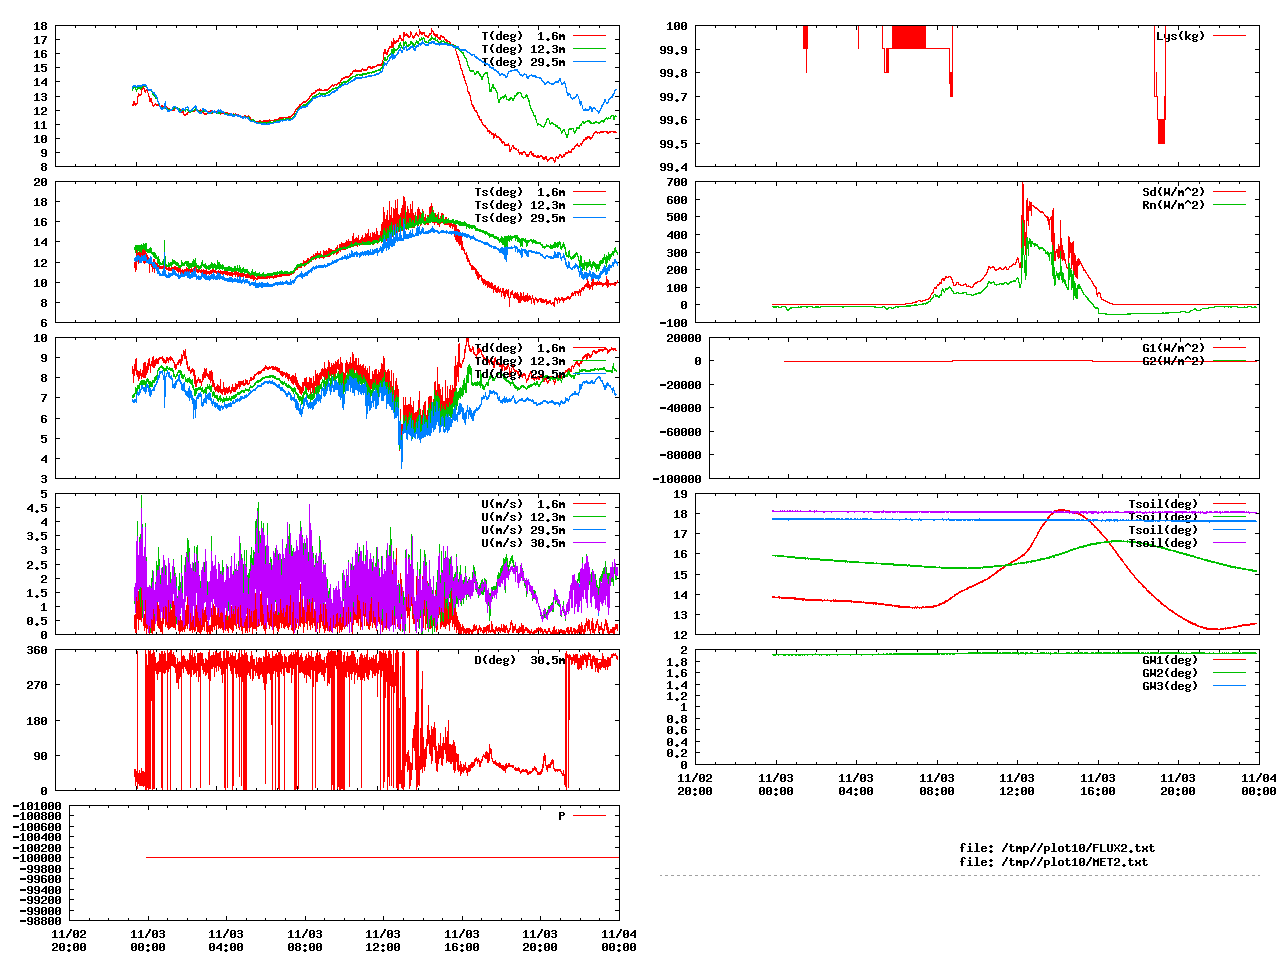Click the 'Rn(W/m^2)' legend entry
Image resolution: width=1280 pixels, height=960 pixels.
(1174, 205)
